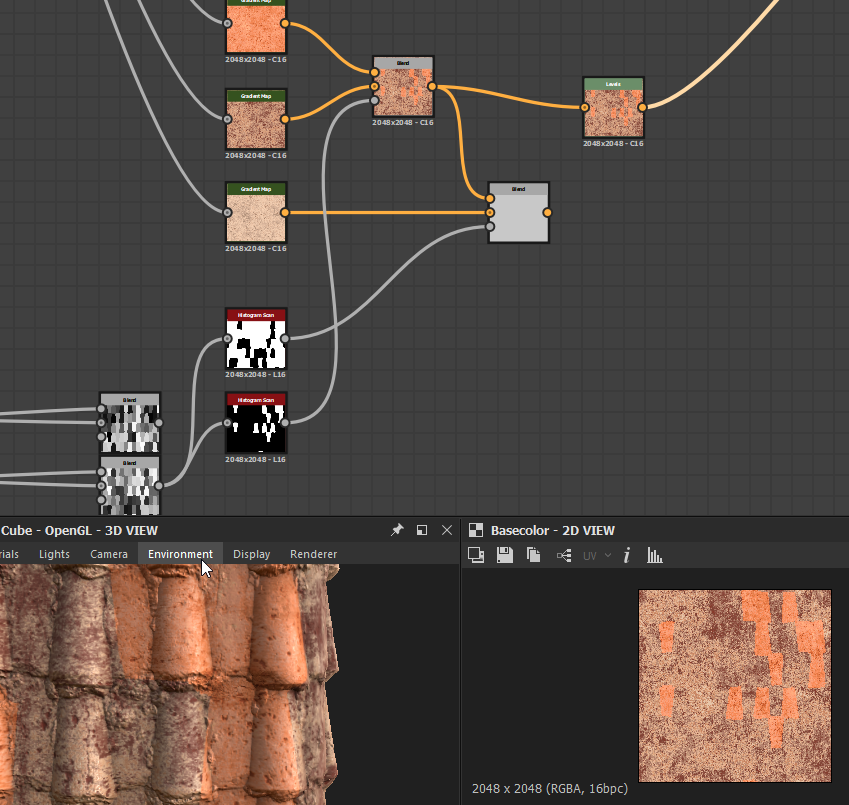Click the output connector of the empty Blend node

(x=547, y=213)
